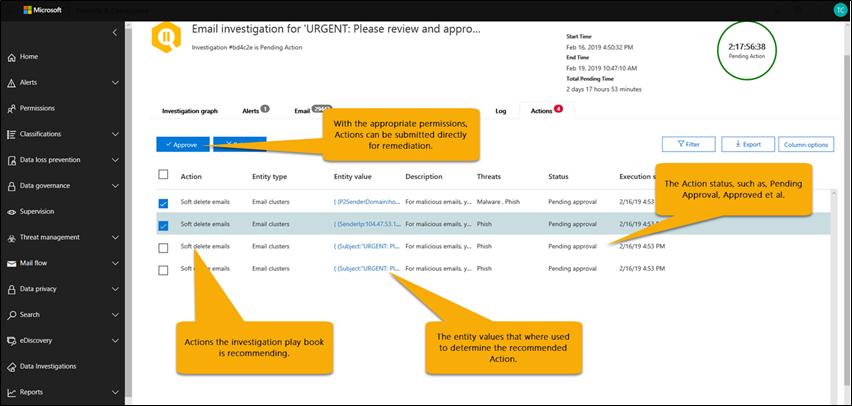This screenshot has height=406, width=852.
Task: Uncheck the first Soft delete emails row
Action: [164, 204]
